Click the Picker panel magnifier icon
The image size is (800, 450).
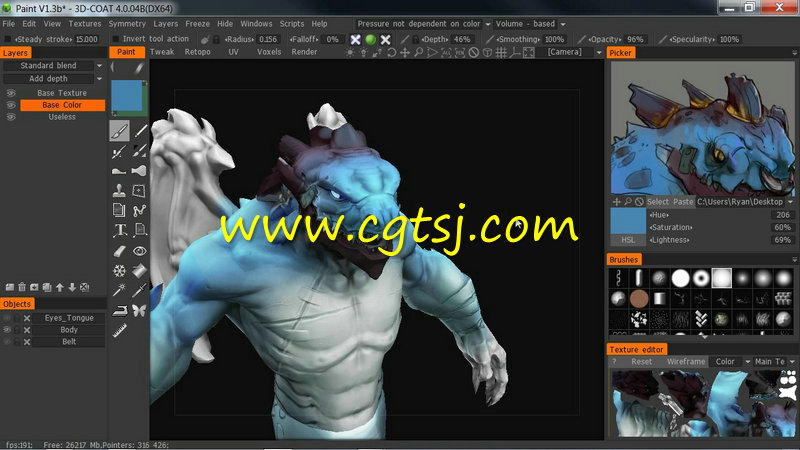click(x=628, y=202)
